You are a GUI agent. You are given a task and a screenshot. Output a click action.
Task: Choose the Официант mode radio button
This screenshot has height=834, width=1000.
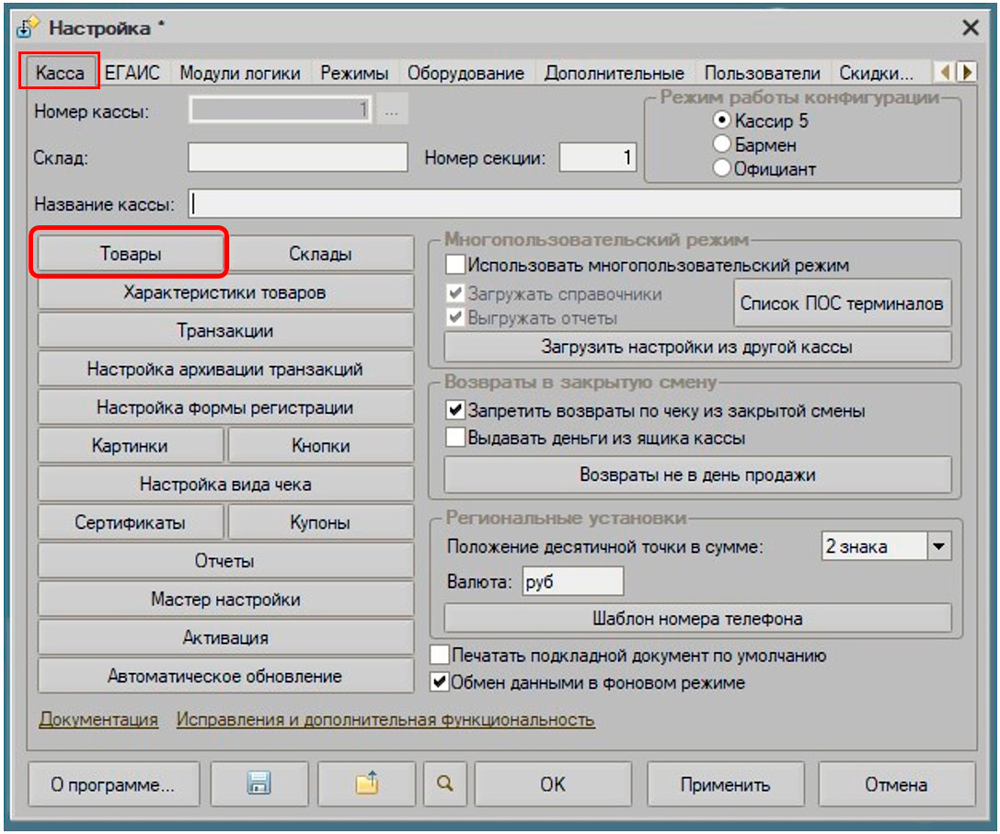click(722, 169)
